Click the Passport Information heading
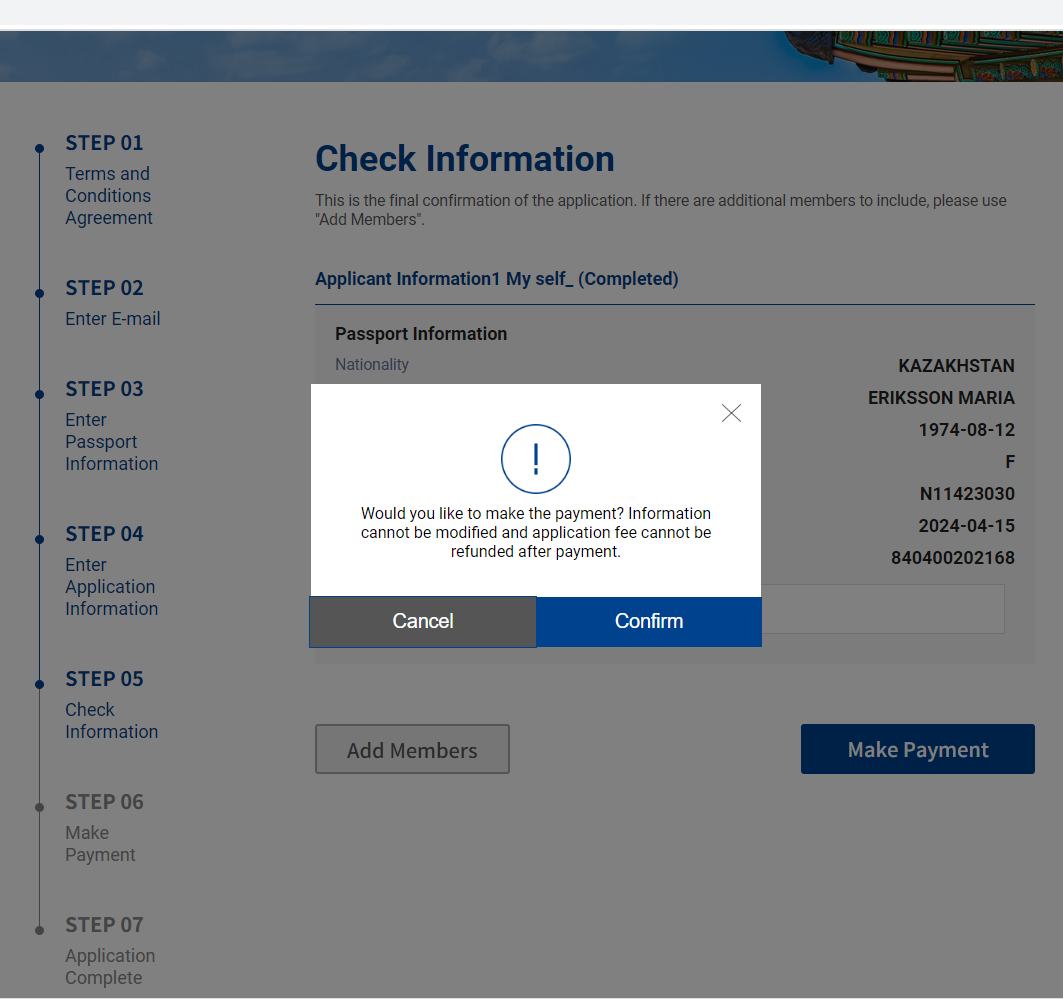 point(421,334)
